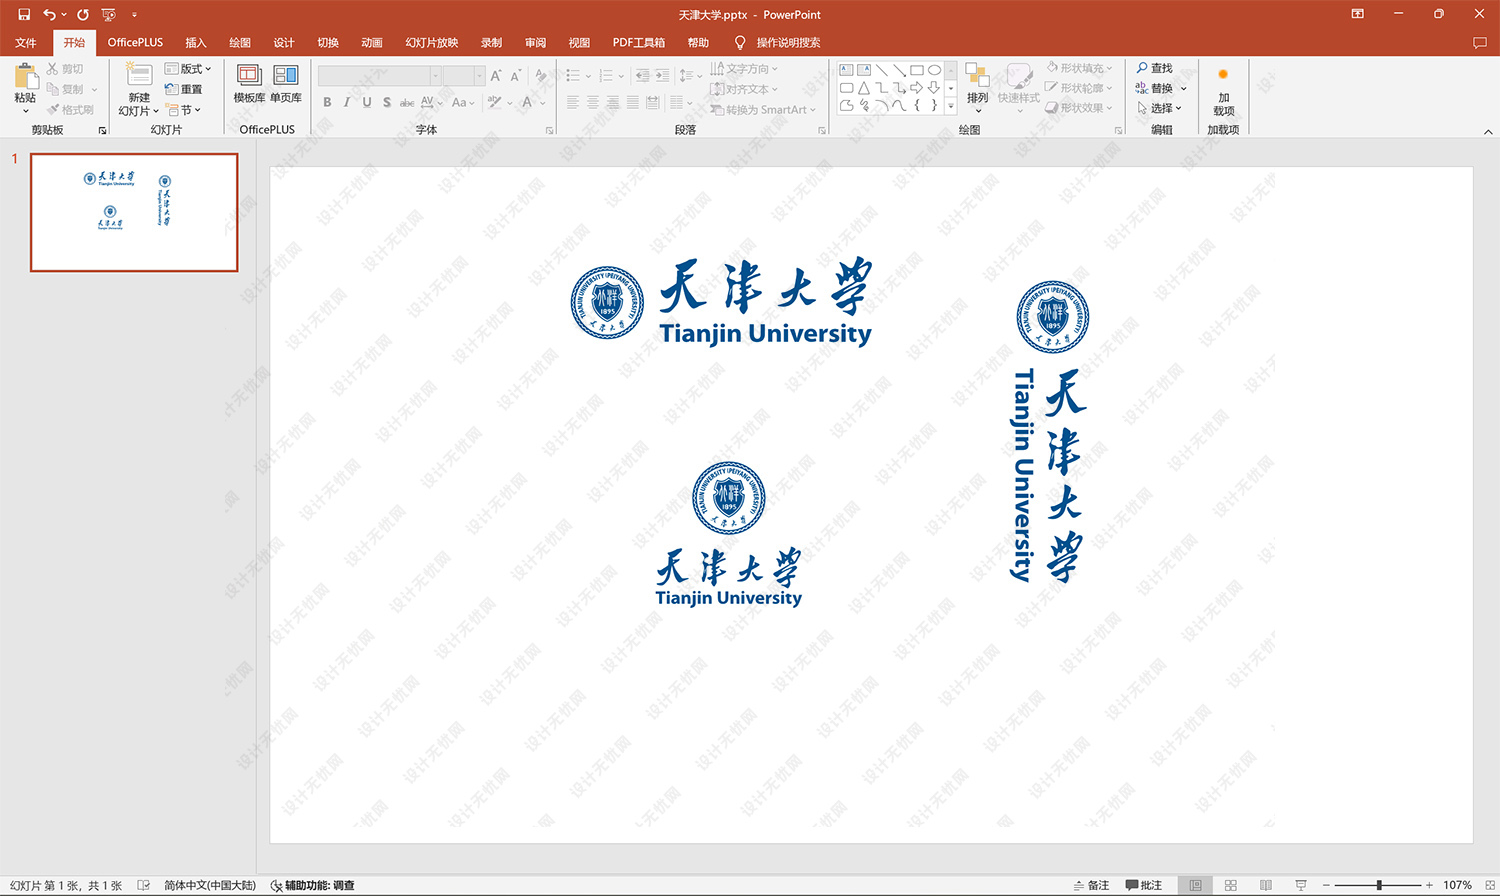Click the Add-ins (加载项) button
1500x896 pixels.
(1223, 92)
